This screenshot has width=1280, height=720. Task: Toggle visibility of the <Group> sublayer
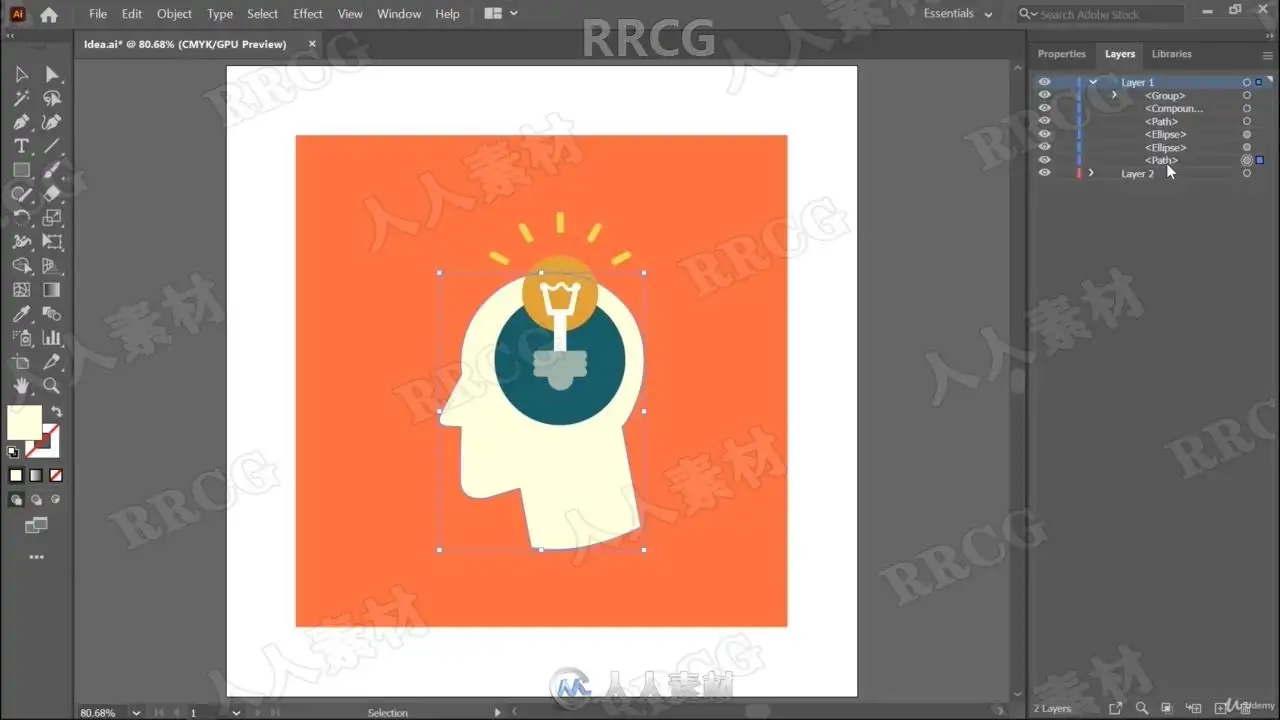point(1044,95)
